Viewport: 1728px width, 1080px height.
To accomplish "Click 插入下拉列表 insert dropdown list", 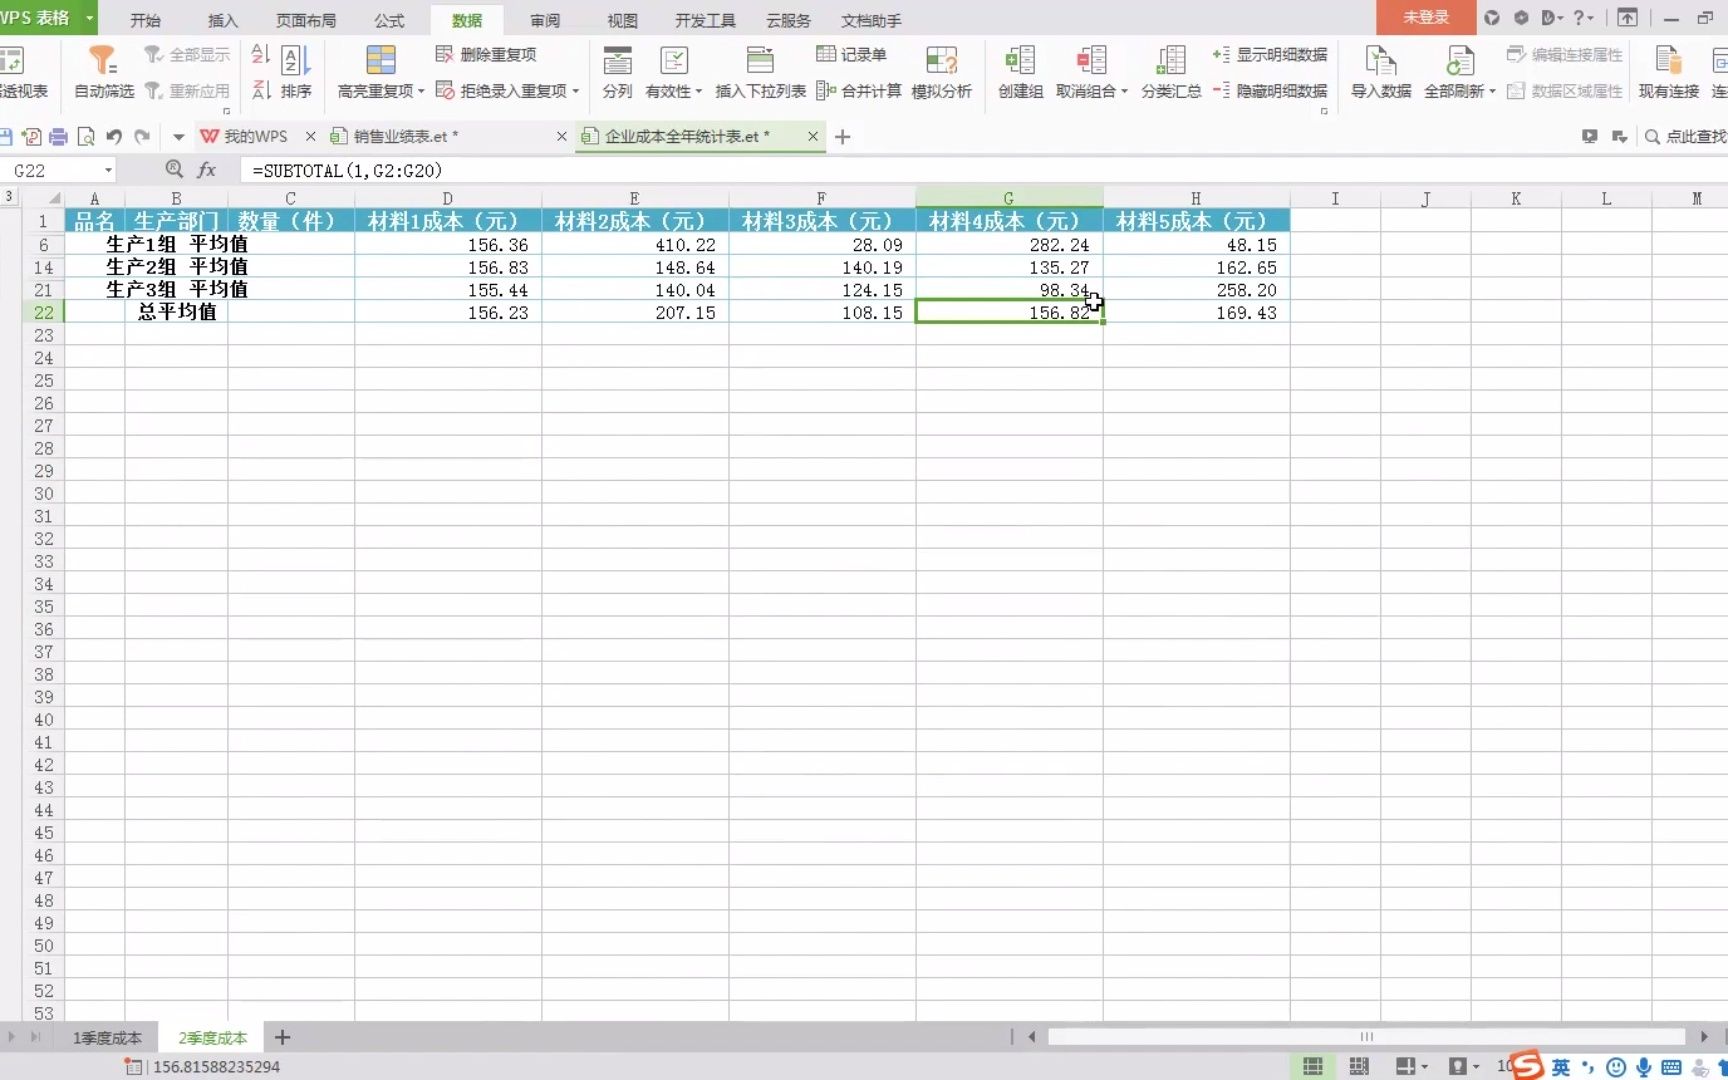I will (760, 72).
